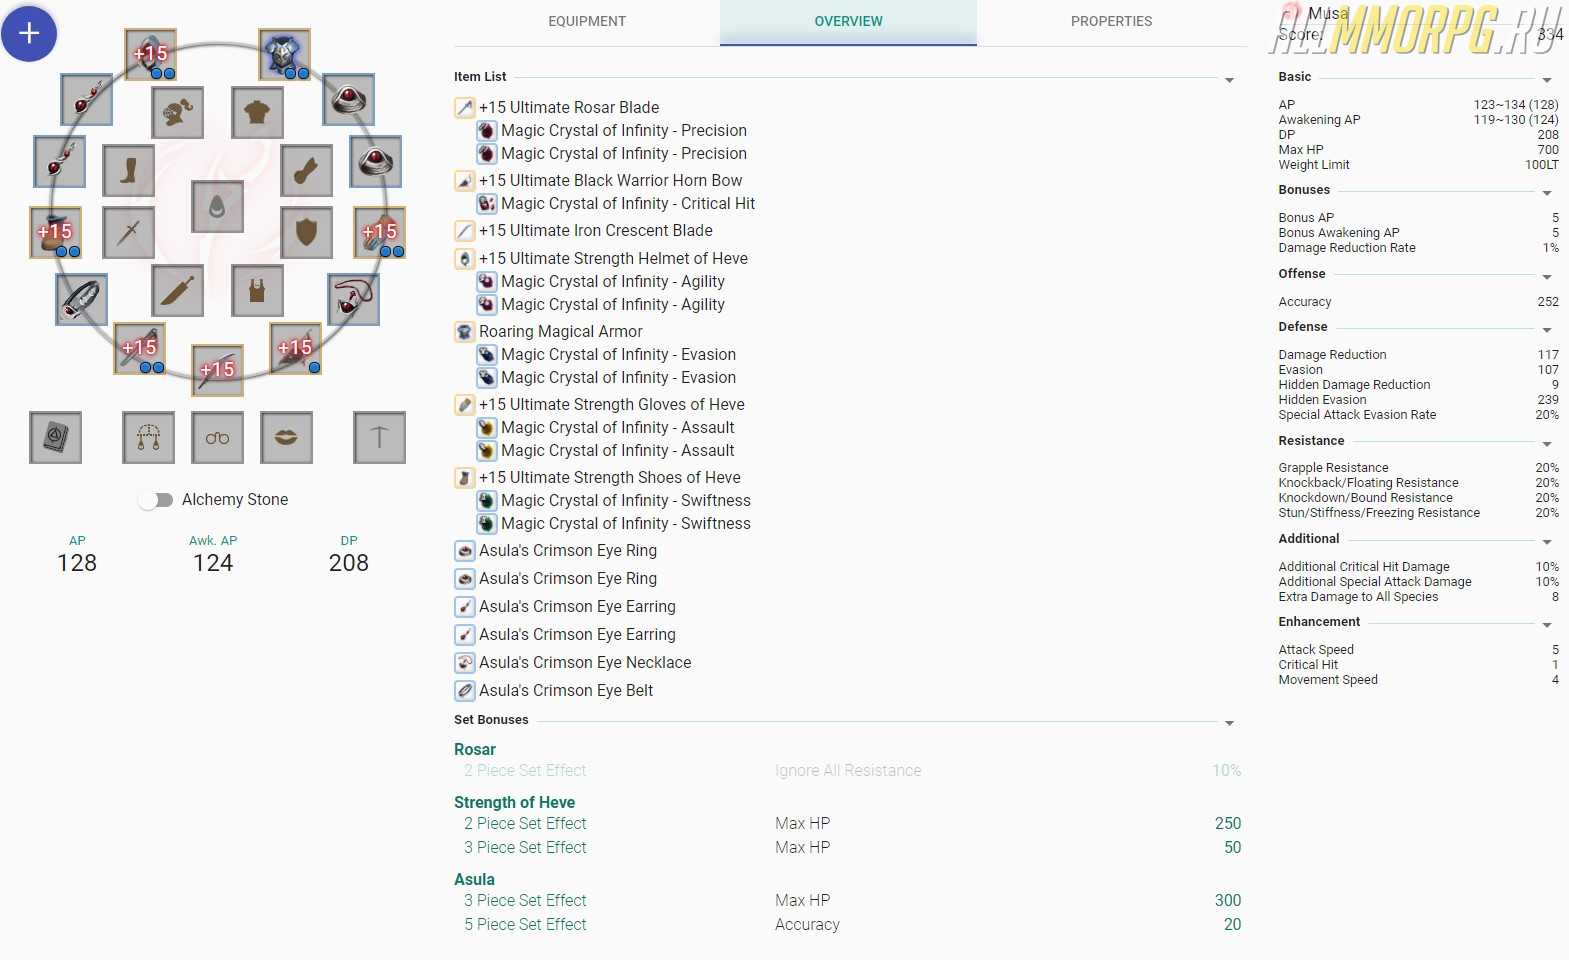Select the pickaxe tool slot icon
The height and width of the screenshot is (960, 1569).
coord(379,438)
